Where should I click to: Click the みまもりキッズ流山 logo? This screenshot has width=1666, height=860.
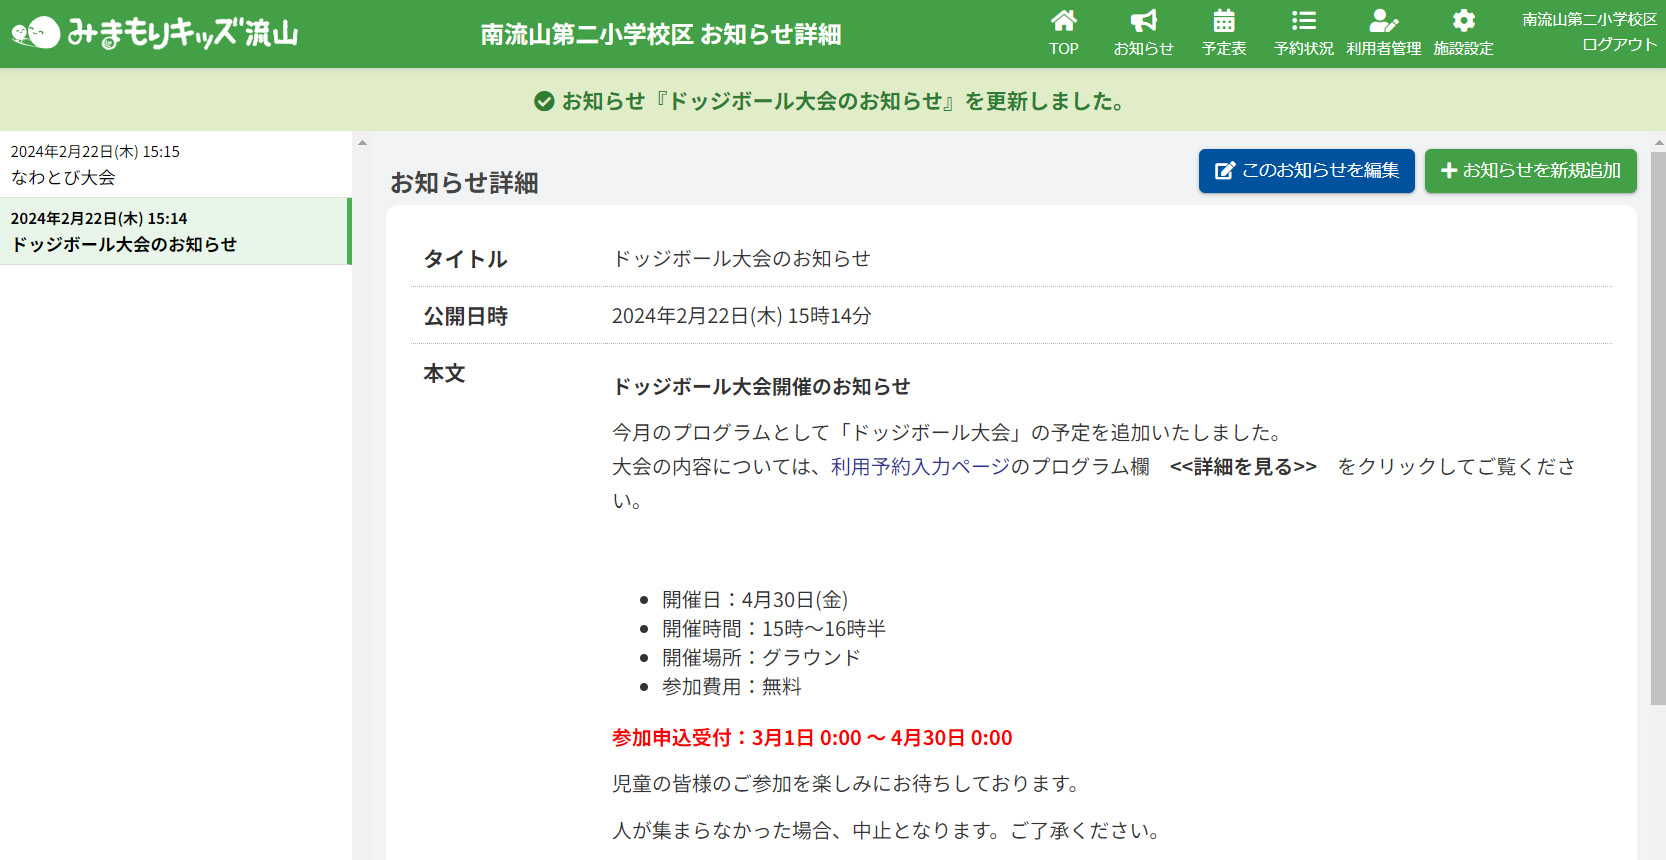(x=155, y=33)
